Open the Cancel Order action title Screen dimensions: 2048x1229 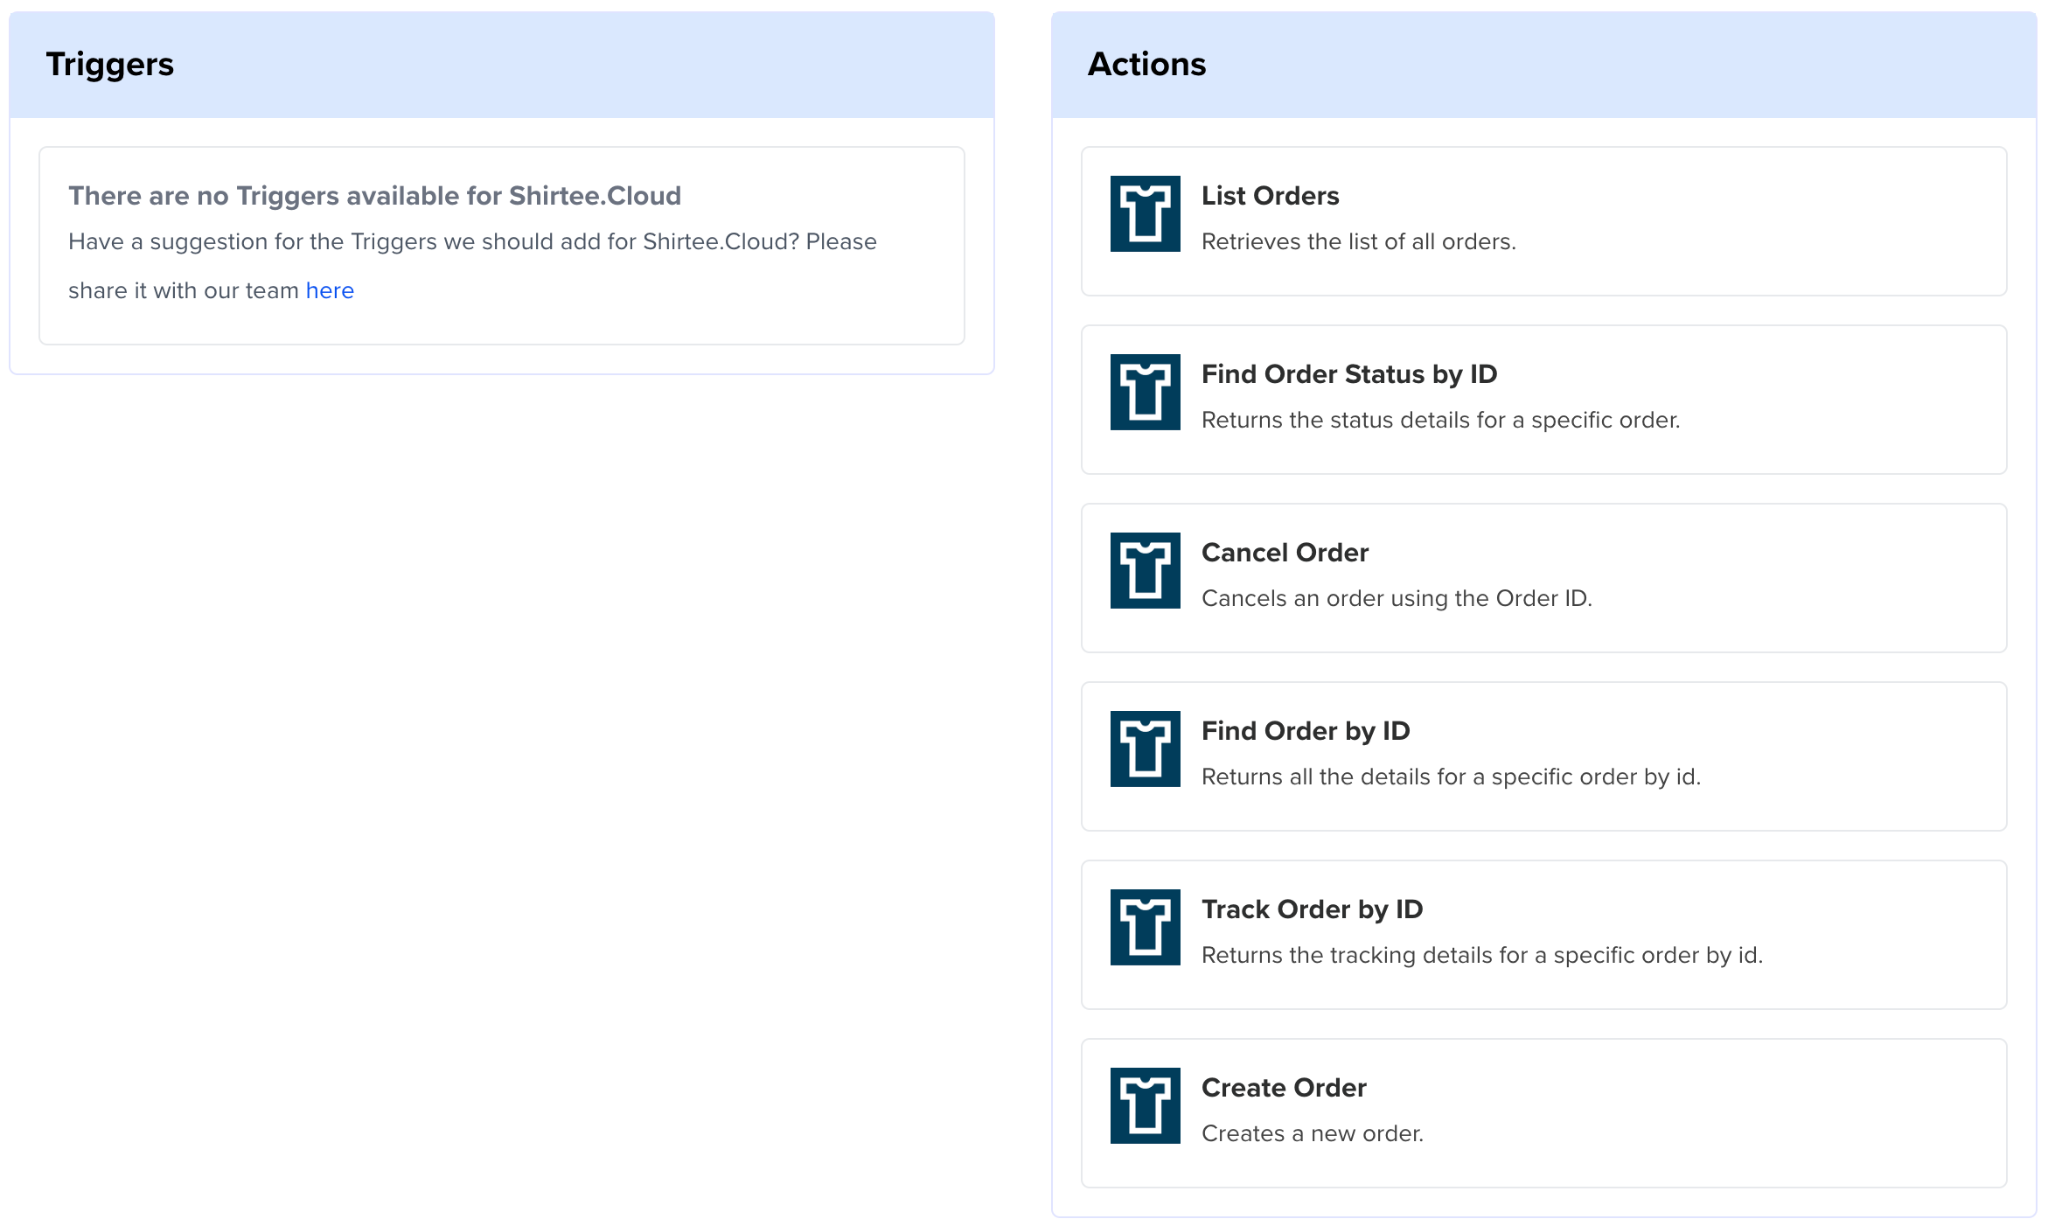(x=1284, y=553)
